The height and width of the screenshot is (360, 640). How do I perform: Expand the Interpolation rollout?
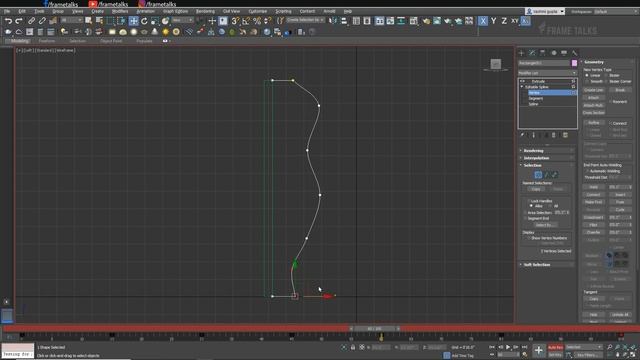[x=547, y=158]
